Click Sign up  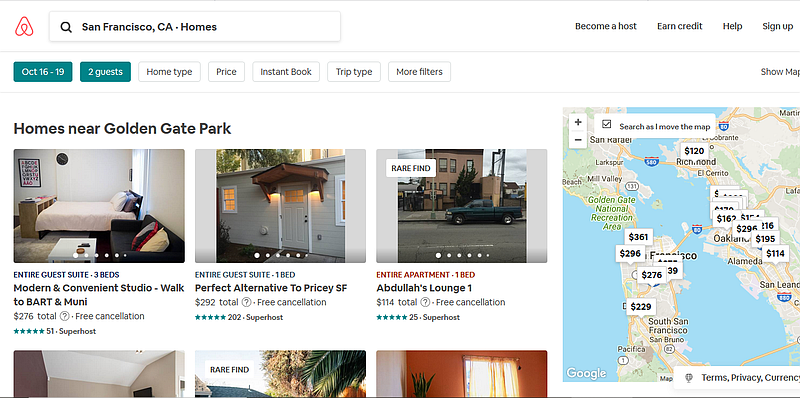coord(778,26)
